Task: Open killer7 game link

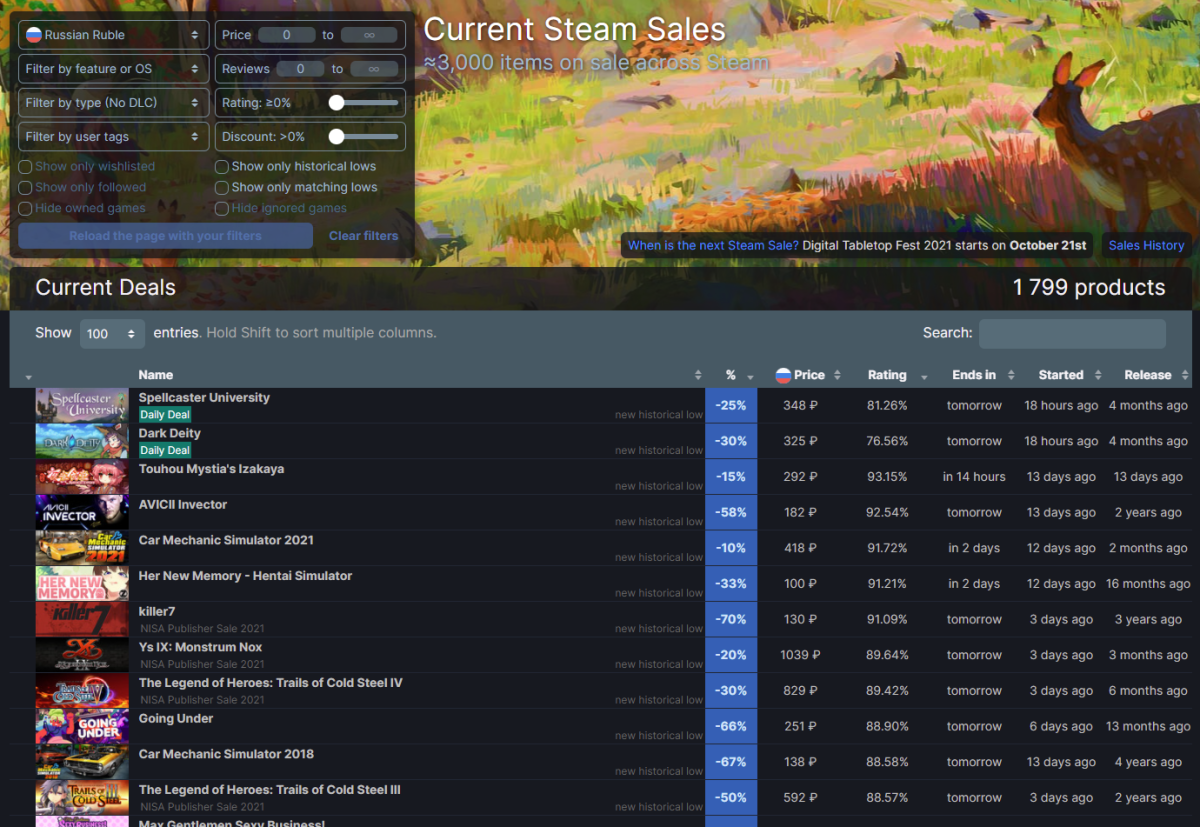Action: pyautogui.click(x=157, y=612)
